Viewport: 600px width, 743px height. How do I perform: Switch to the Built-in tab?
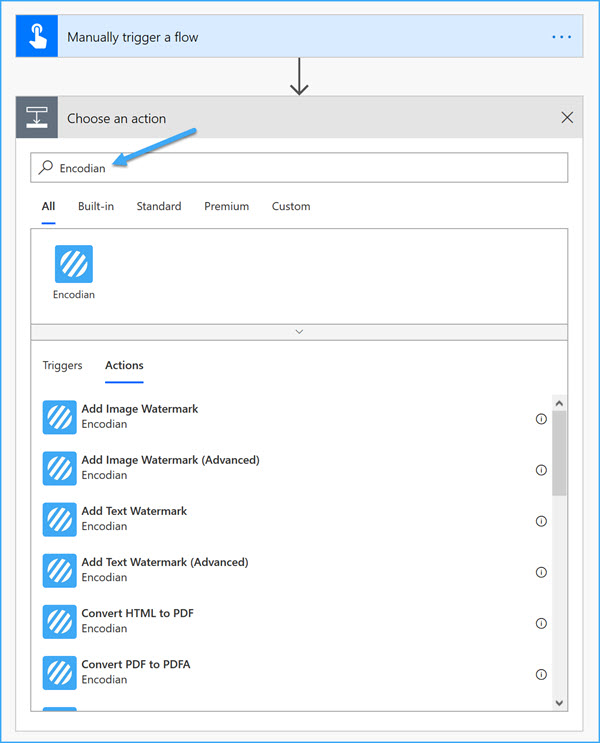pos(96,206)
